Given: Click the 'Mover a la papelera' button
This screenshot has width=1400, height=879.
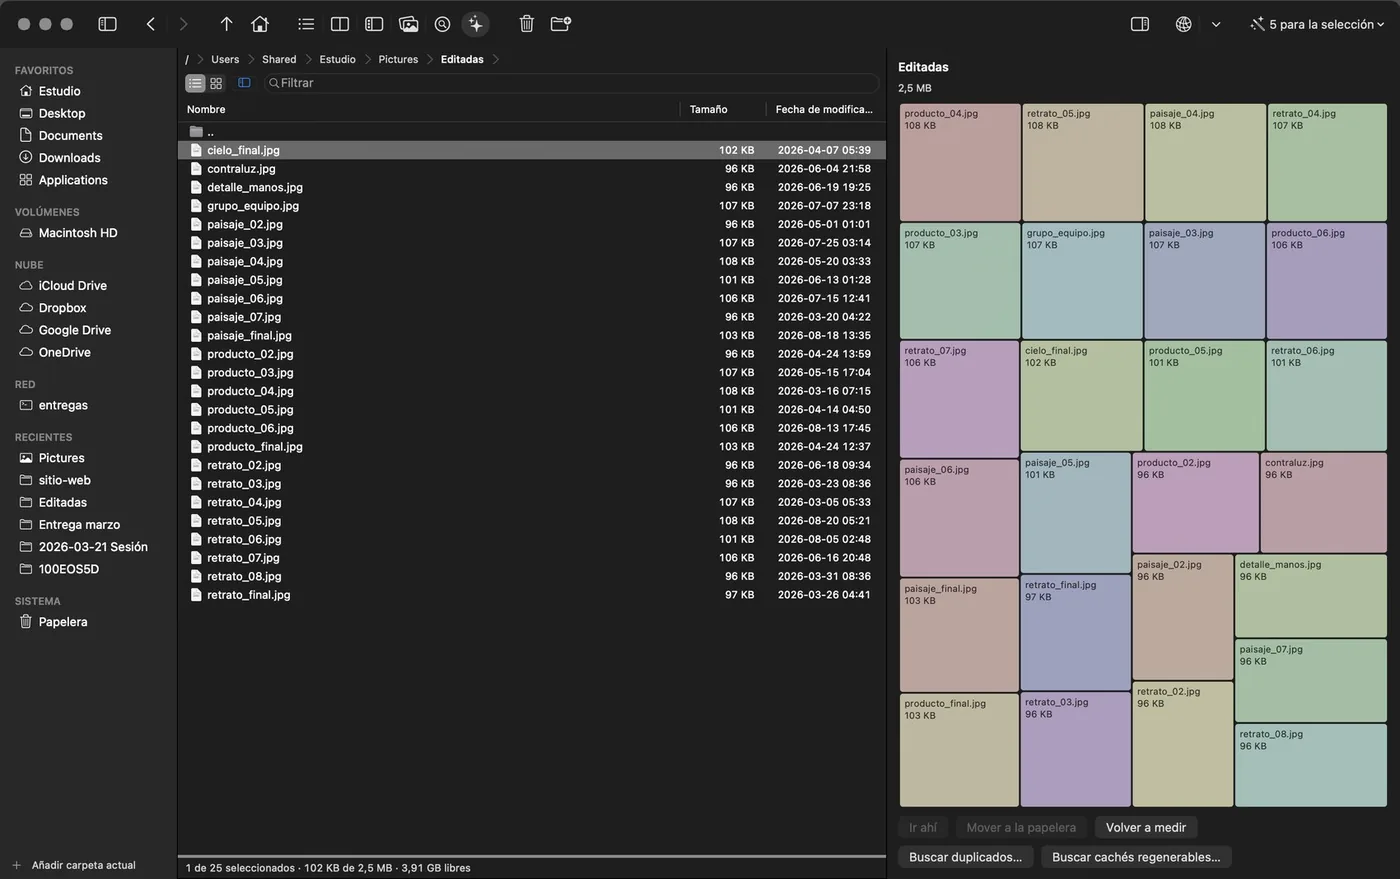Looking at the screenshot, I should [1020, 827].
